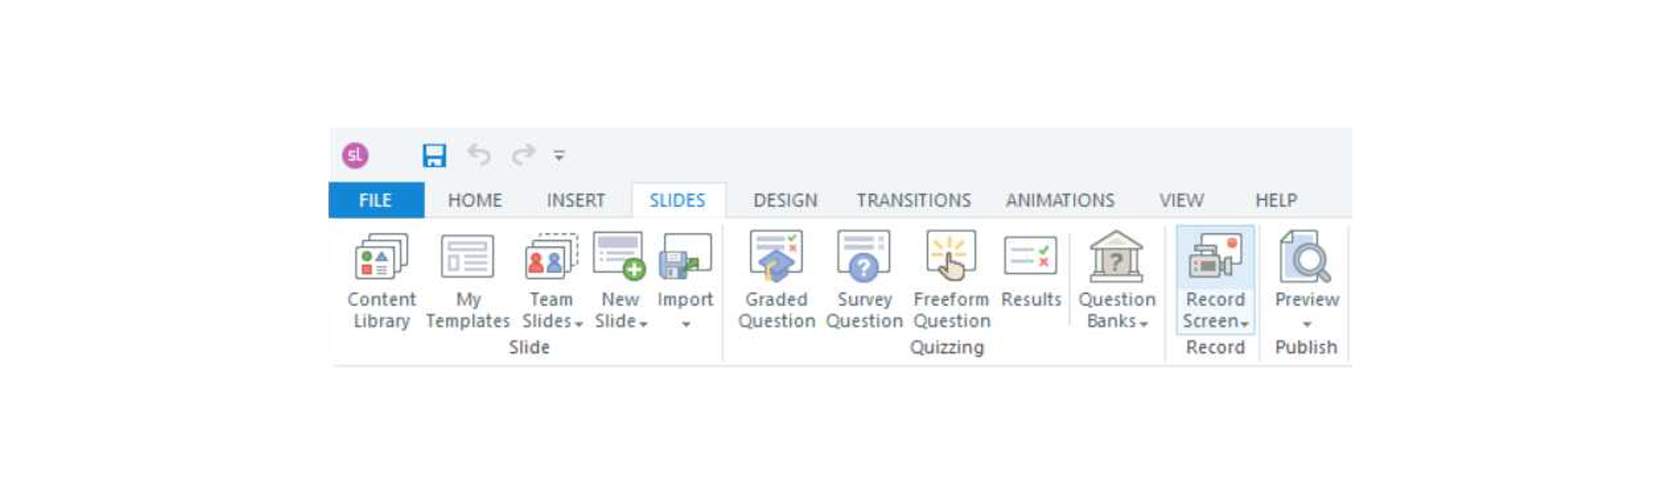
Task: Undo the last action
Action: [479, 155]
